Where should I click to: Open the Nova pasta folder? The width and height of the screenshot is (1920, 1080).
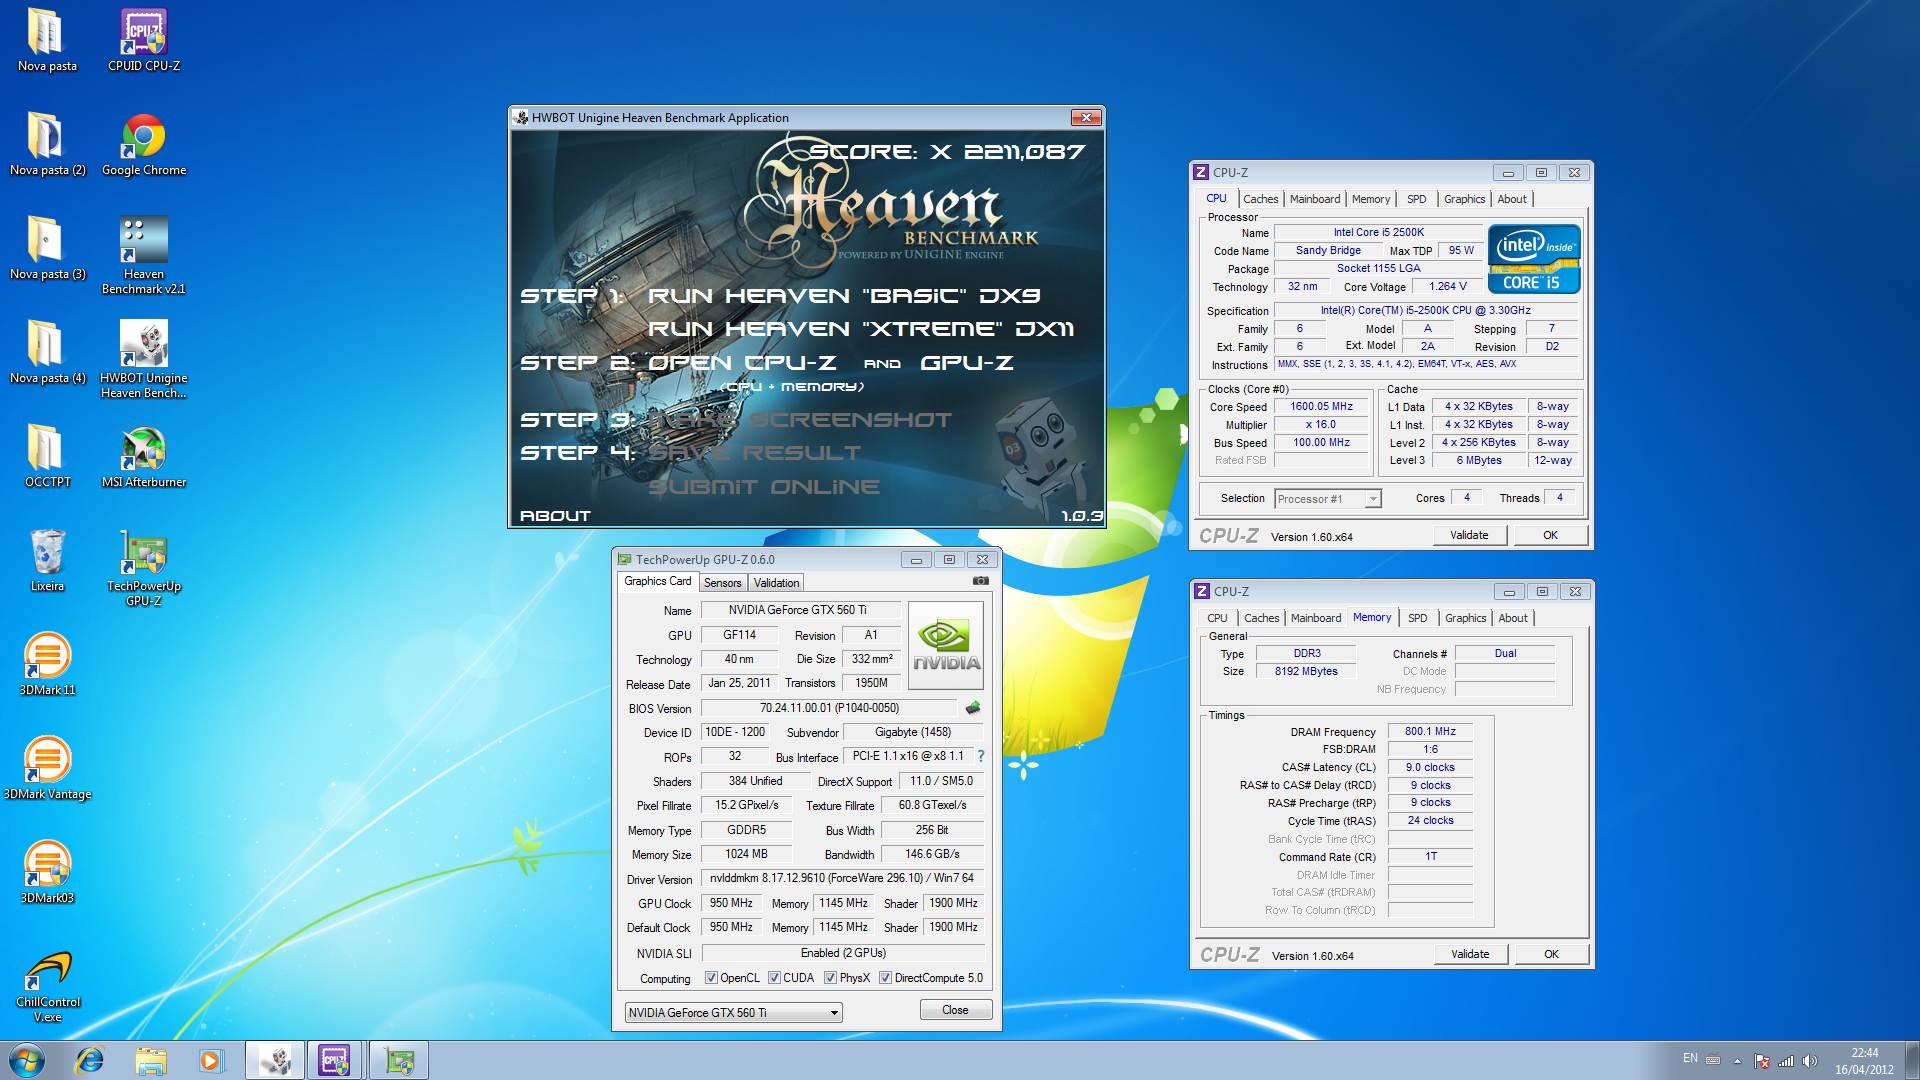click(x=47, y=40)
